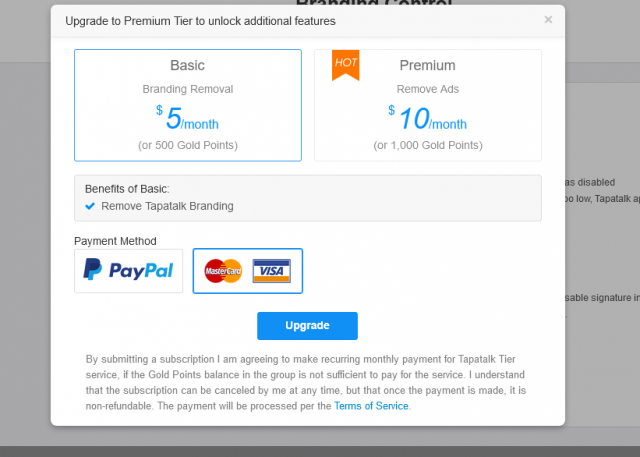Click the "Payment Method" label
Viewport: 640px width, 457px height.
(115, 241)
